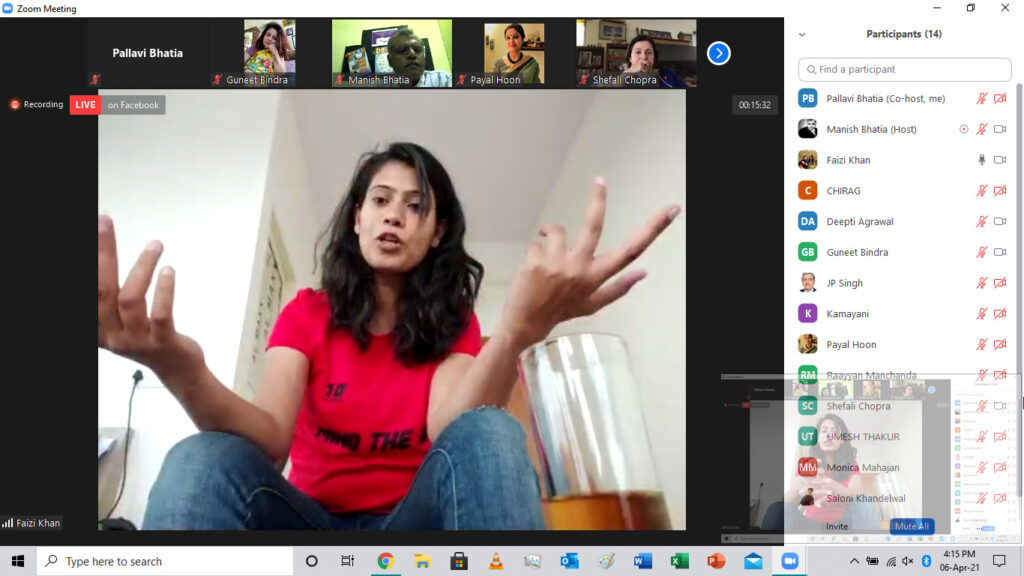Click the DA avatar for Deepti Agrawal

(x=808, y=221)
